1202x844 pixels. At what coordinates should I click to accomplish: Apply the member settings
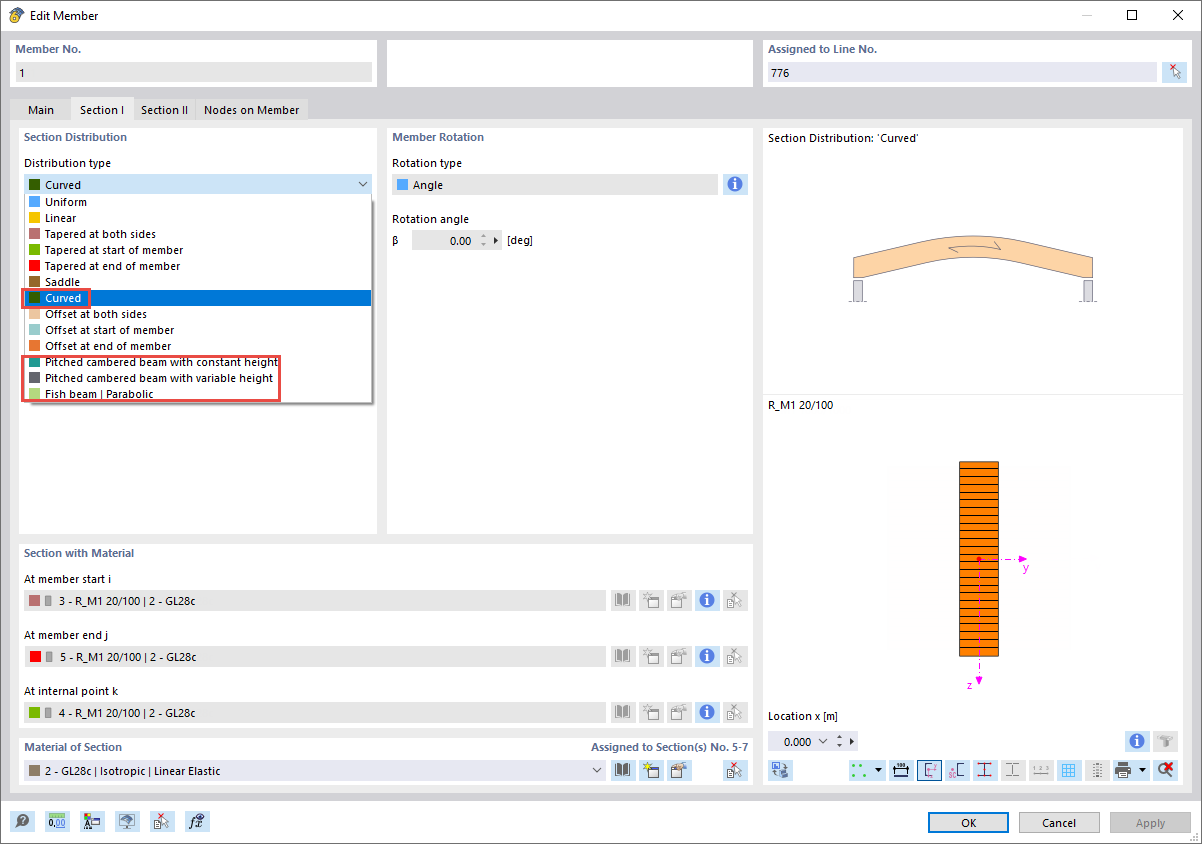point(1149,821)
